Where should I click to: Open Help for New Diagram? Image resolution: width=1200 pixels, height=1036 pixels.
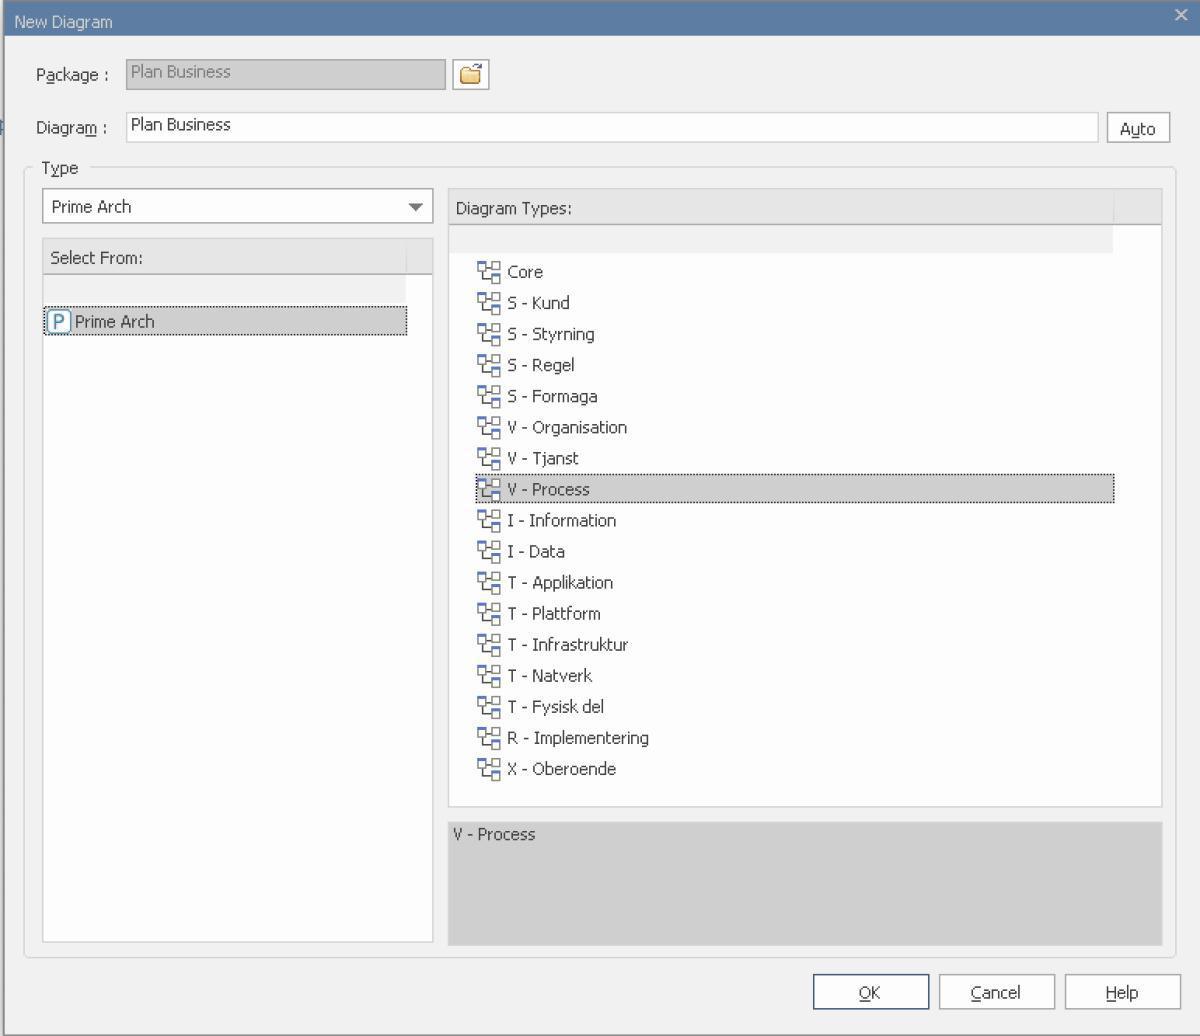click(x=1121, y=992)
